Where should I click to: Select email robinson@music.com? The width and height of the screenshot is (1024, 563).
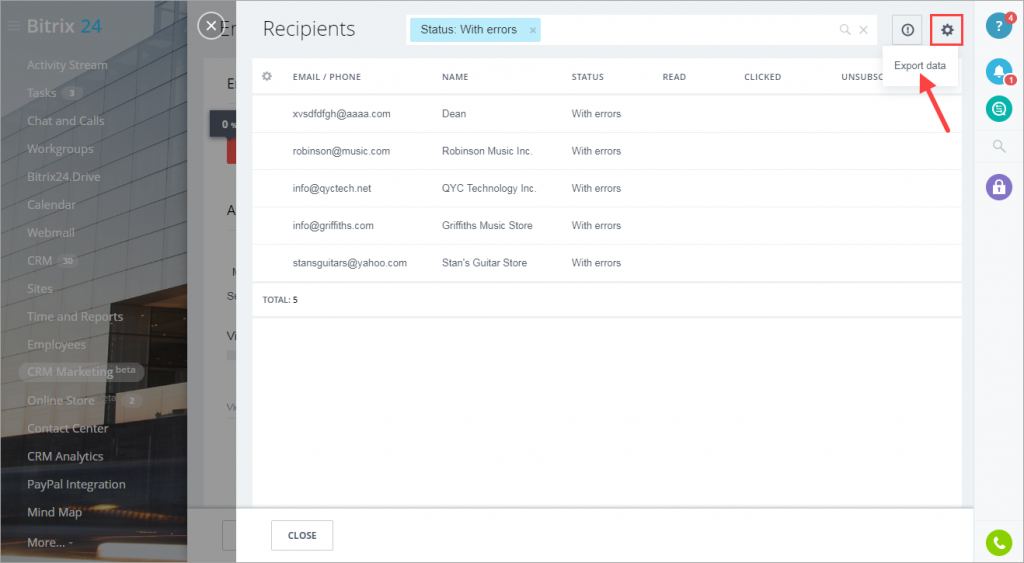341,151
